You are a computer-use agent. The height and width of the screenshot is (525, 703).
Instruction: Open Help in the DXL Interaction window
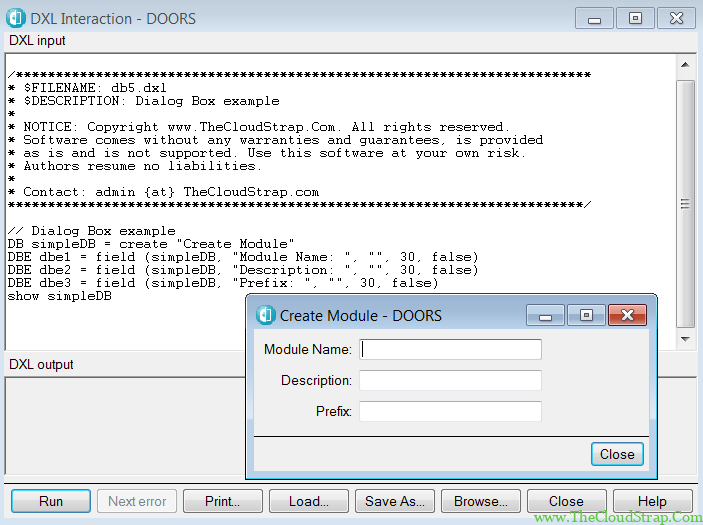652,501
